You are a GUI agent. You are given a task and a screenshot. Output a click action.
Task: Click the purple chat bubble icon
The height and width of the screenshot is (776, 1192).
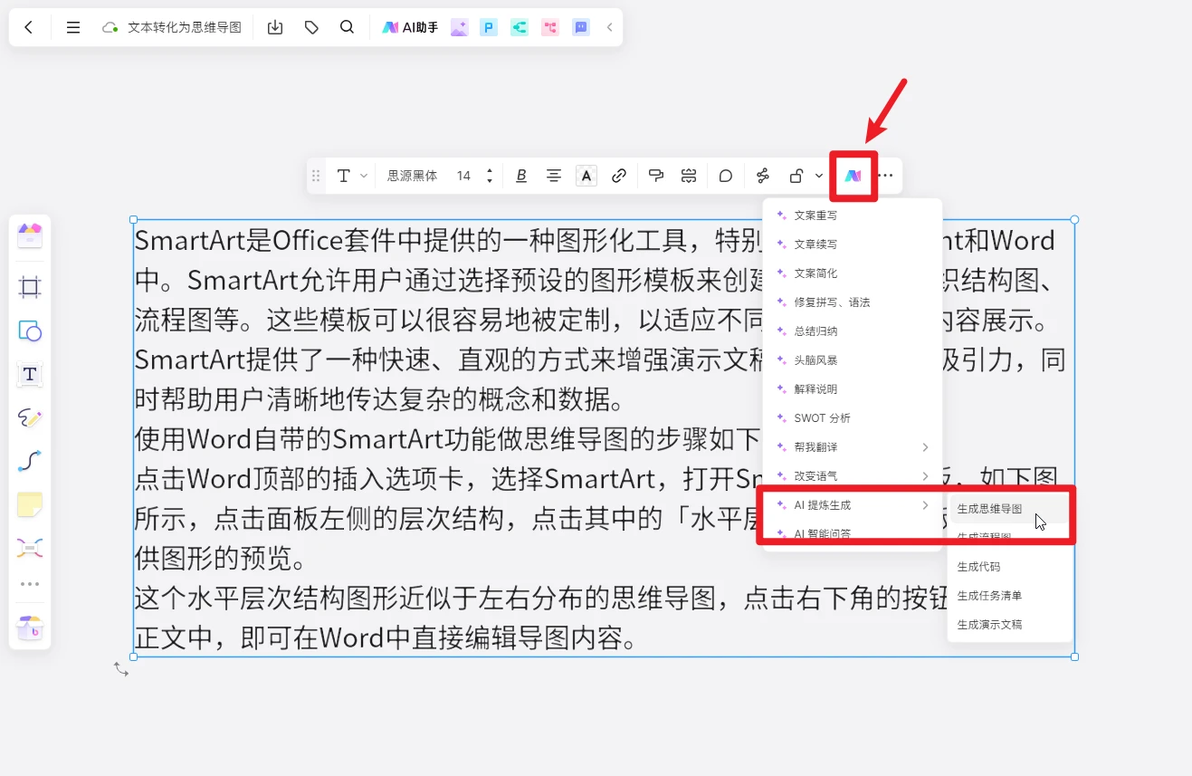tap(581, 27)
